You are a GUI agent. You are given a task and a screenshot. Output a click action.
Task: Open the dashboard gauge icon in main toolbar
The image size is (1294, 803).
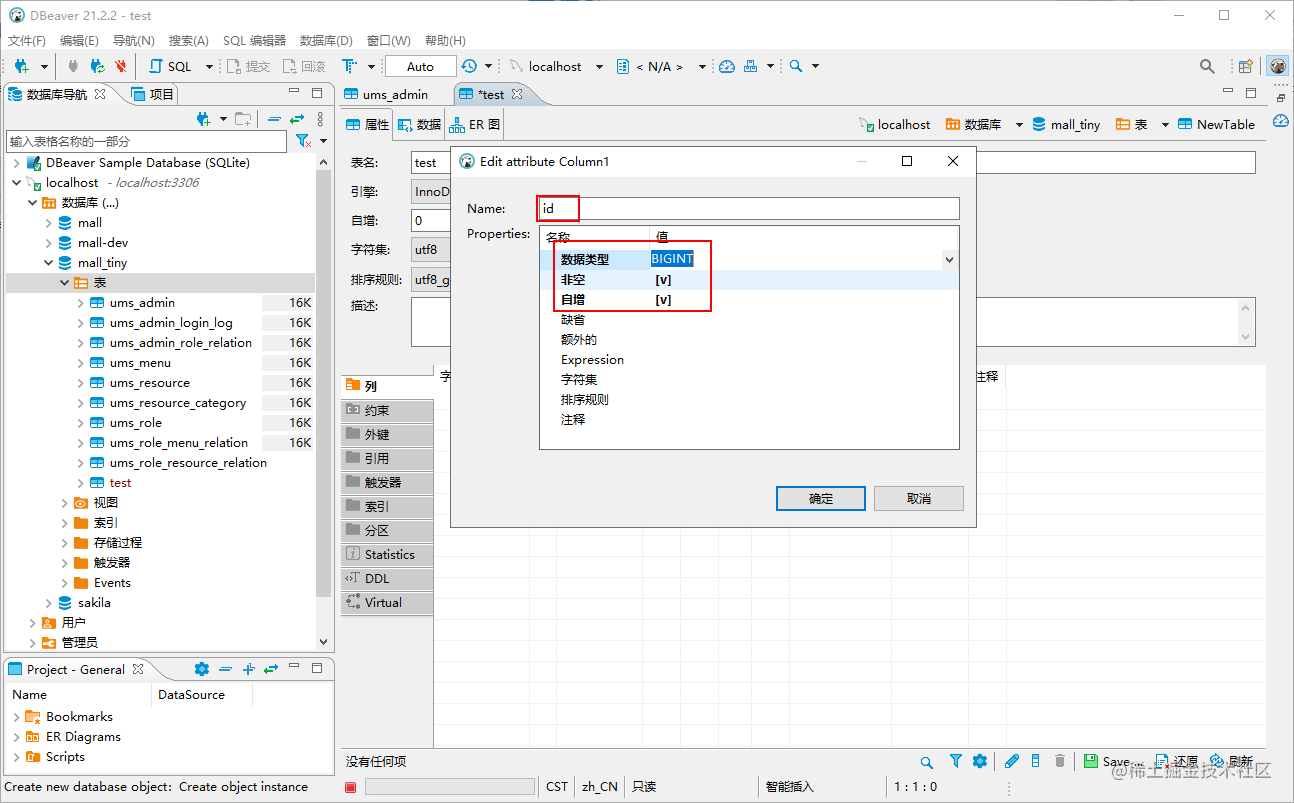(x=727, y=66)
